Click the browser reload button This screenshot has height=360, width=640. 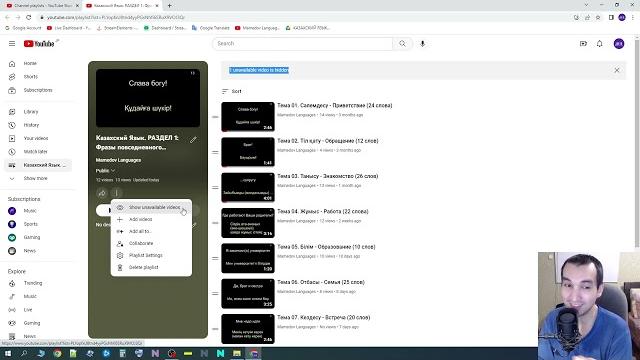click(x=29, y=18)
